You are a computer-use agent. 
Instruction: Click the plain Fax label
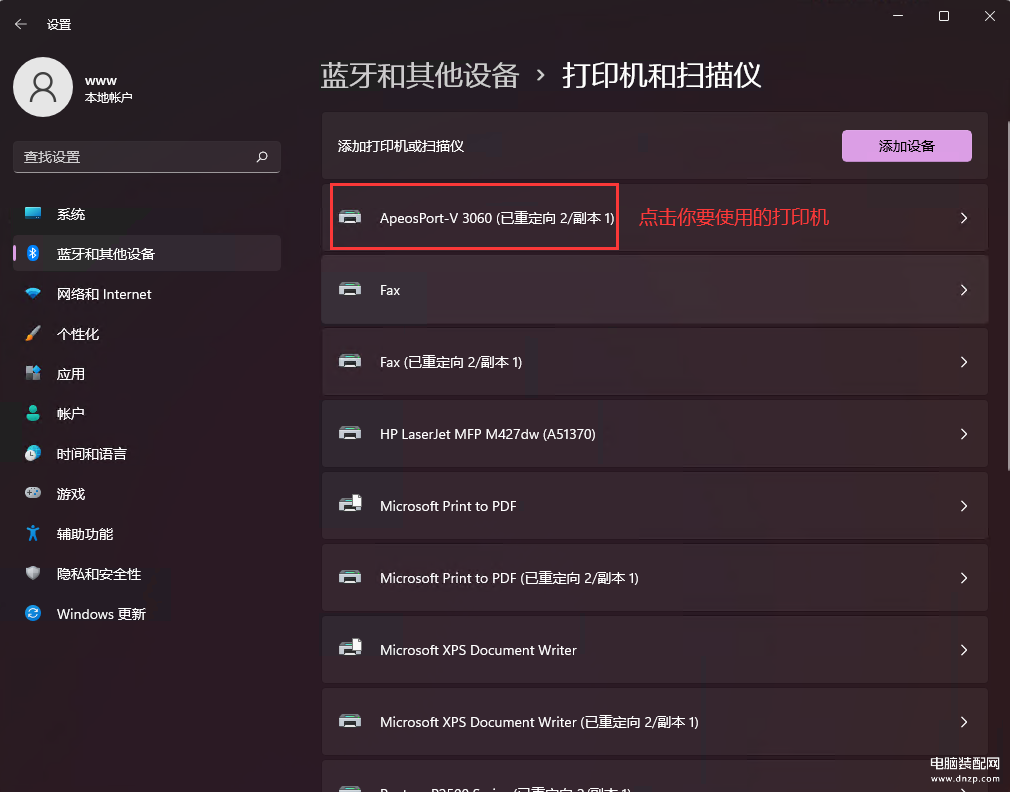click(x=390, y=290)
